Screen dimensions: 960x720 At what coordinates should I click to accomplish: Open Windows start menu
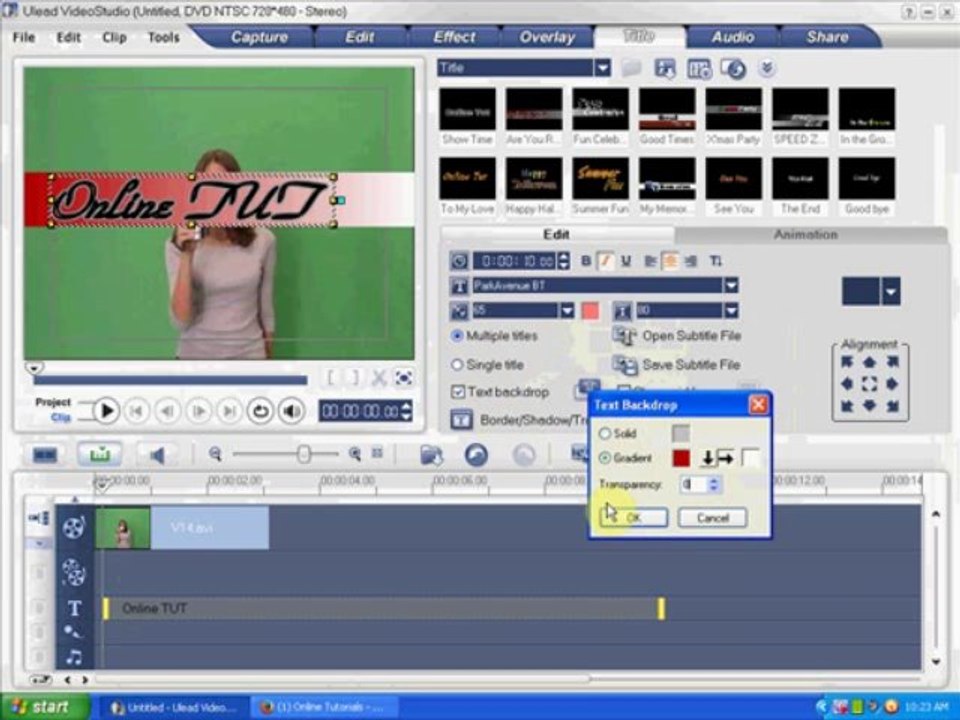(45, 707)
